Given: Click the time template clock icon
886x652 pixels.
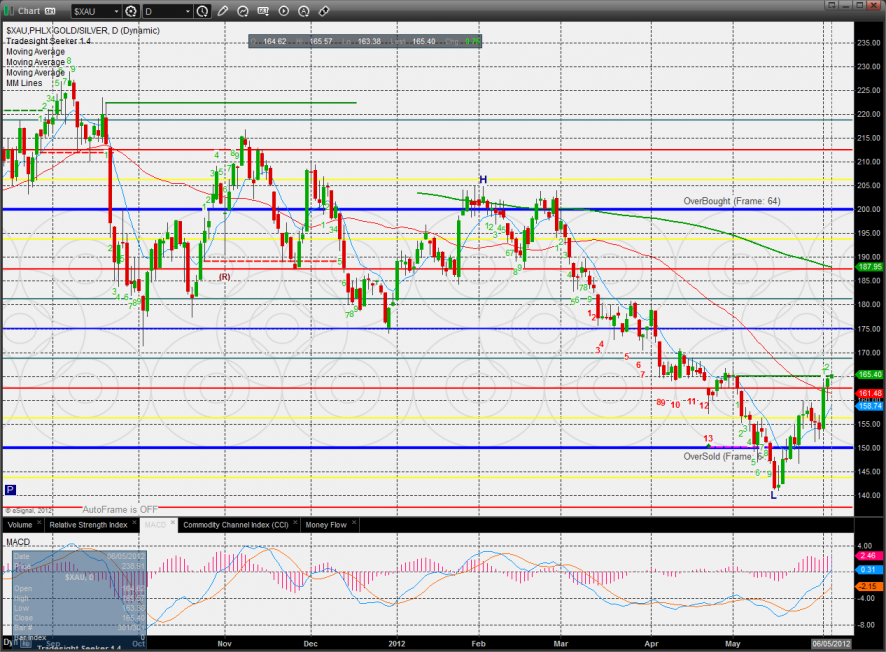Looking at the screenshot, I should (203, 12).
